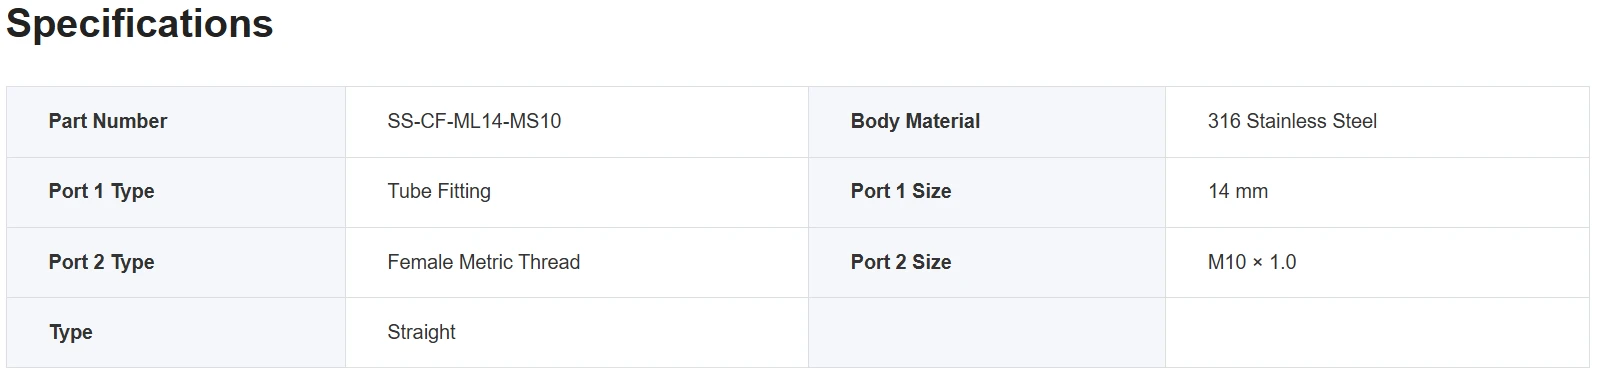This screenshot has height=375, width=1599.
Task: Click part number value SS-CF-ML14-MS10
Action: coord(474,121)
